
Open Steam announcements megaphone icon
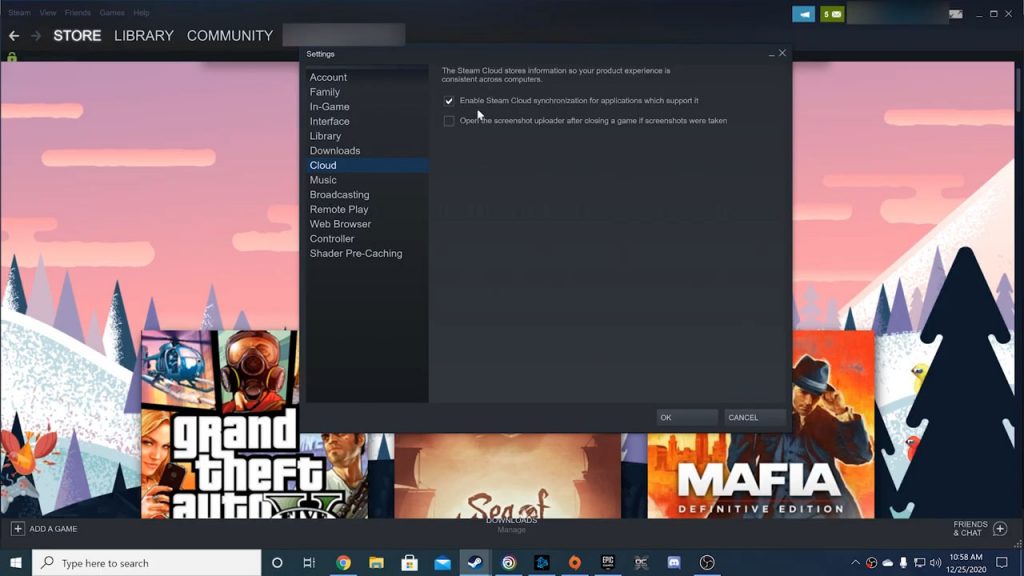click(x=803, y=14)
